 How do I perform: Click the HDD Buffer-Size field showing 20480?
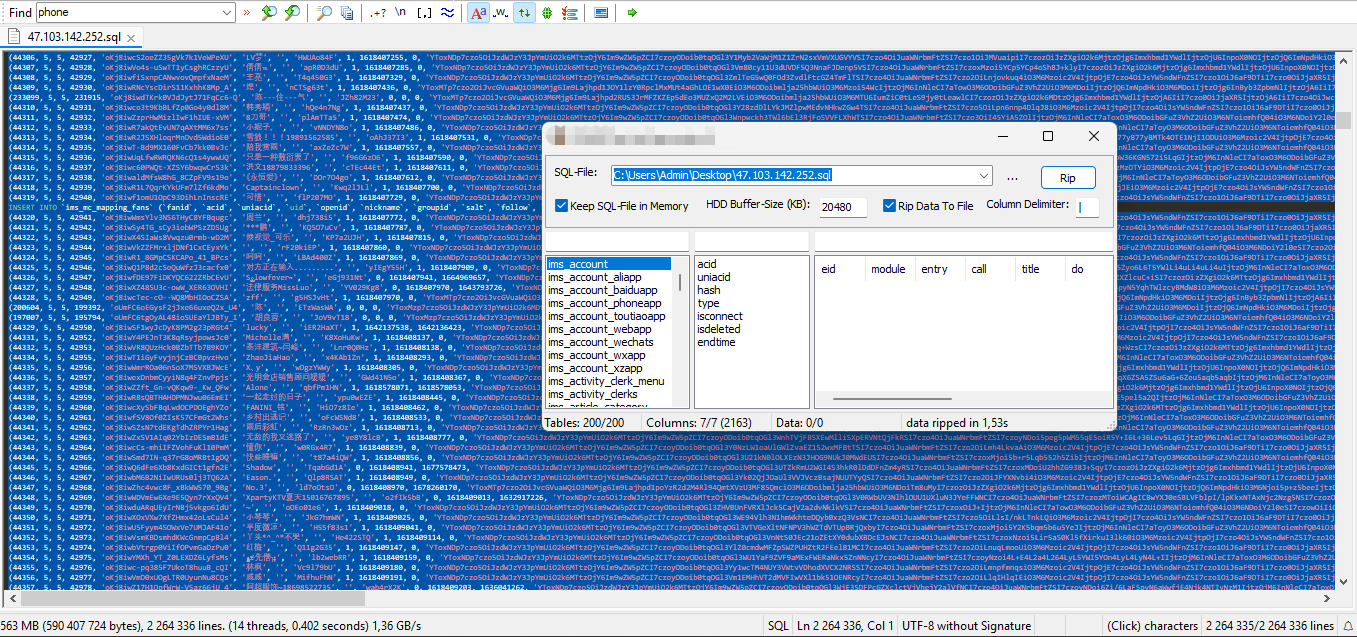tap(843, 207)
